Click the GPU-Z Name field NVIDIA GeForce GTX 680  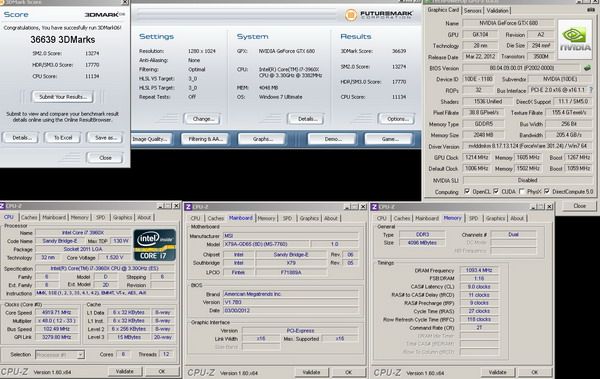point(509,23)
